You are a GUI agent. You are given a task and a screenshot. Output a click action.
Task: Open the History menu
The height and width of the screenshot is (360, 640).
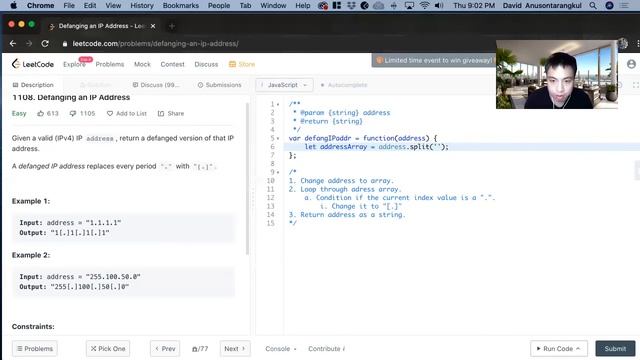coord(142,5)
